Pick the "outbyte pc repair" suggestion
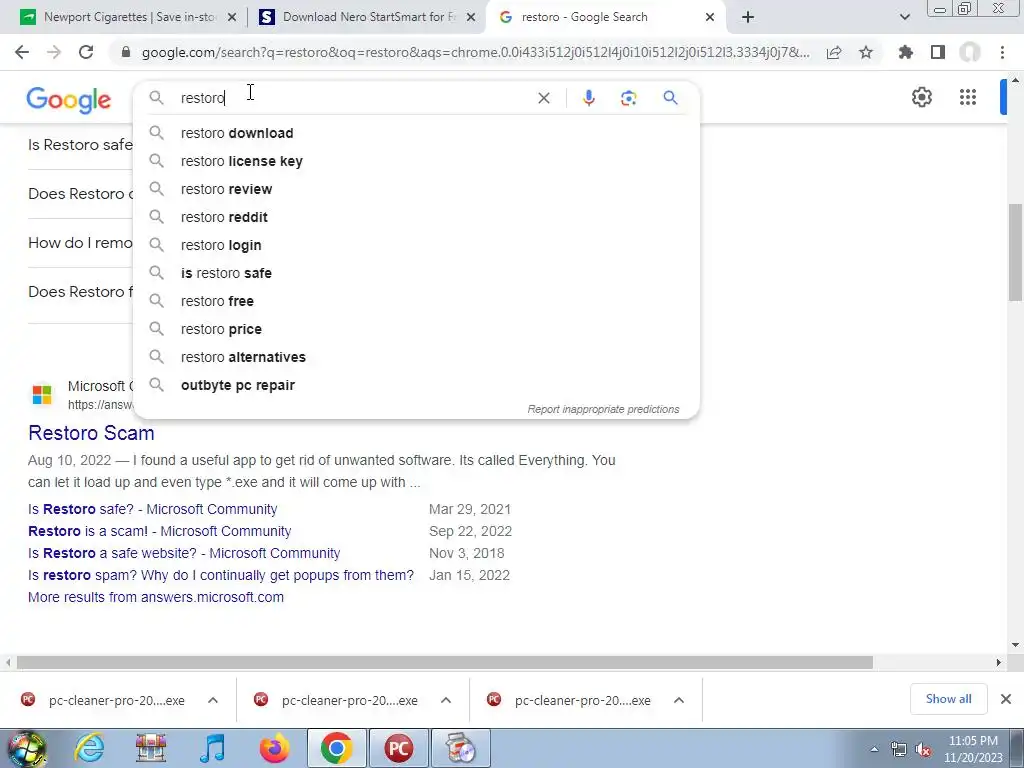Image resolution: width=1024 pixels, height=768 pixels. [x=417, y=385]
